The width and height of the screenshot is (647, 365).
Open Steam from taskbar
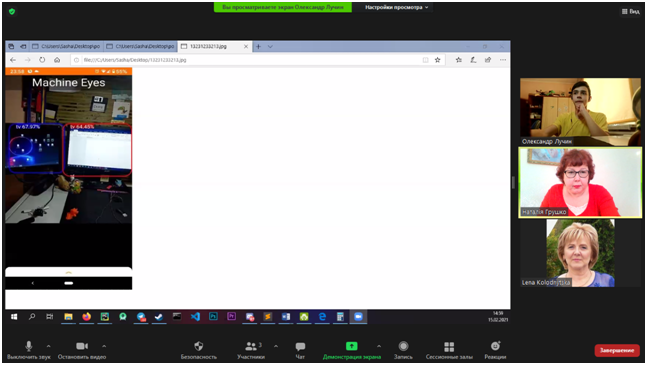[159, 316]
